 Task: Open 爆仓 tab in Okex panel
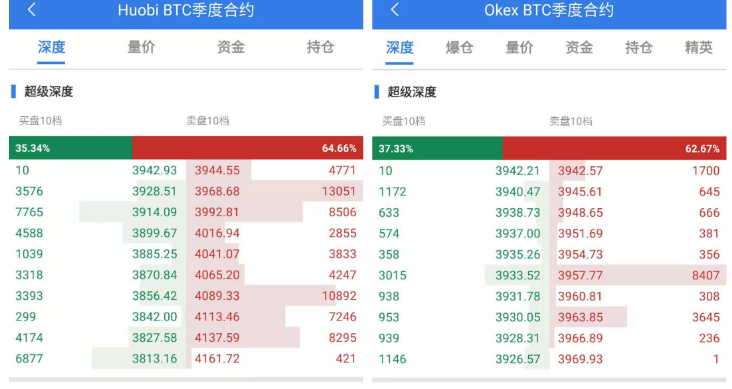[460, 48]
